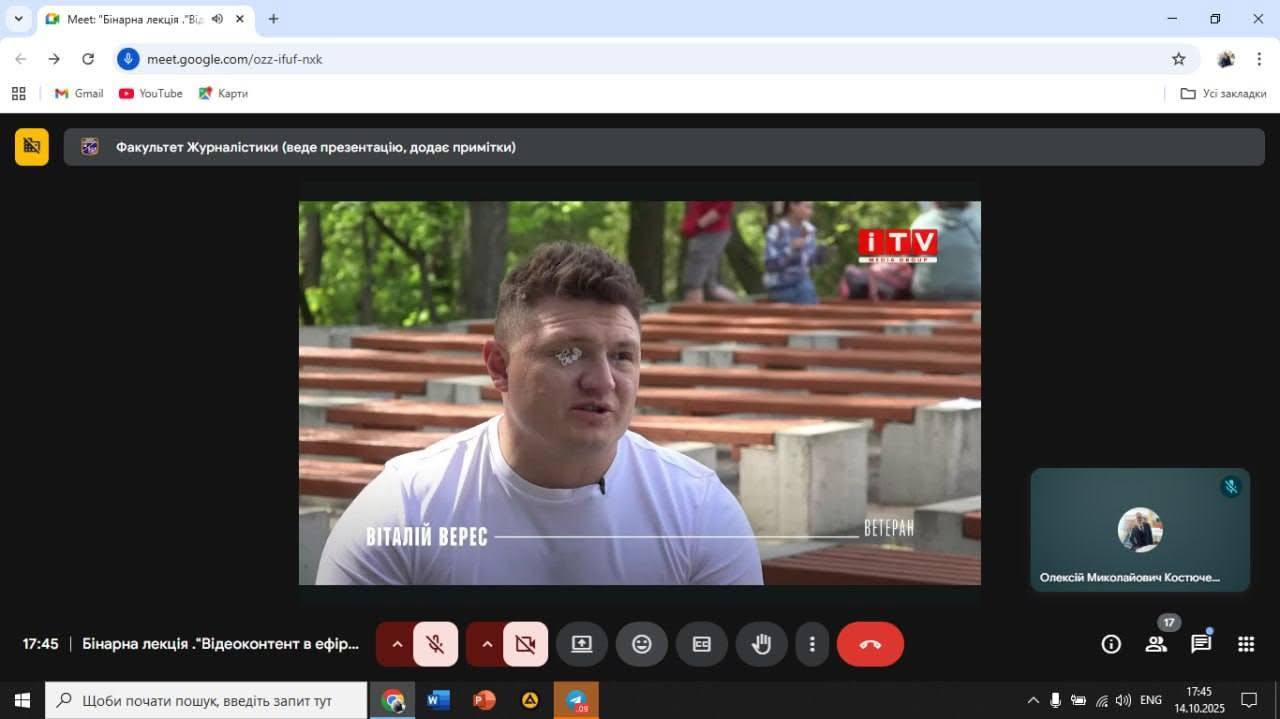This screenshot has width=1280, height=719.
Task: Open the activities grid icon
Action: [1246, 644]
